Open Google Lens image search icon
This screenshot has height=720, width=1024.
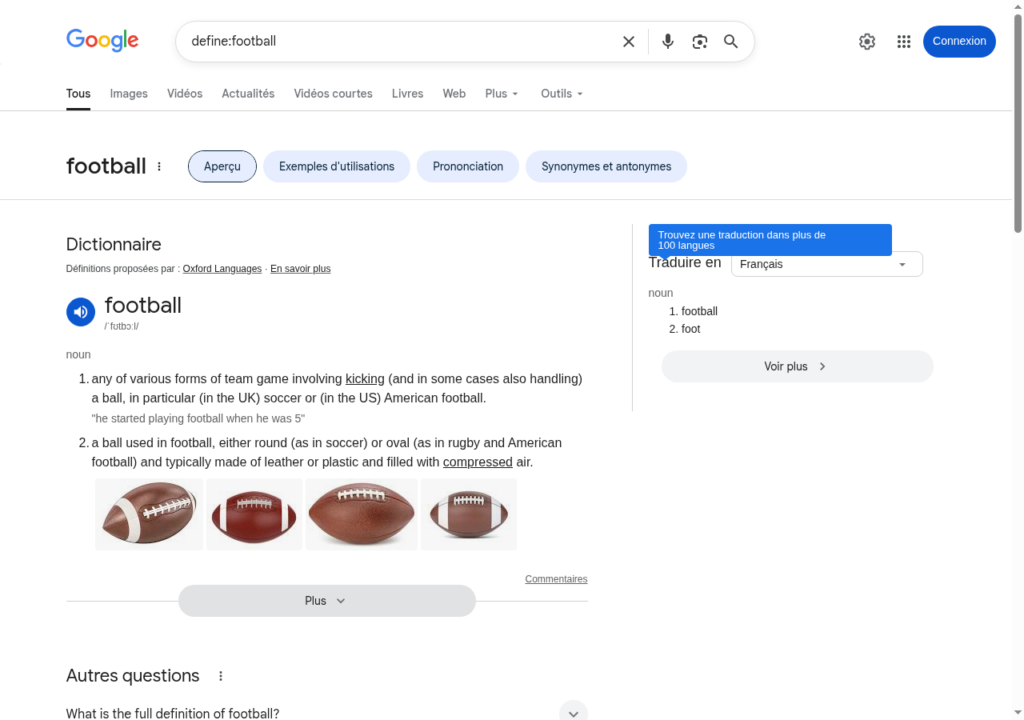pyautogui.click(x=700, y=41)
